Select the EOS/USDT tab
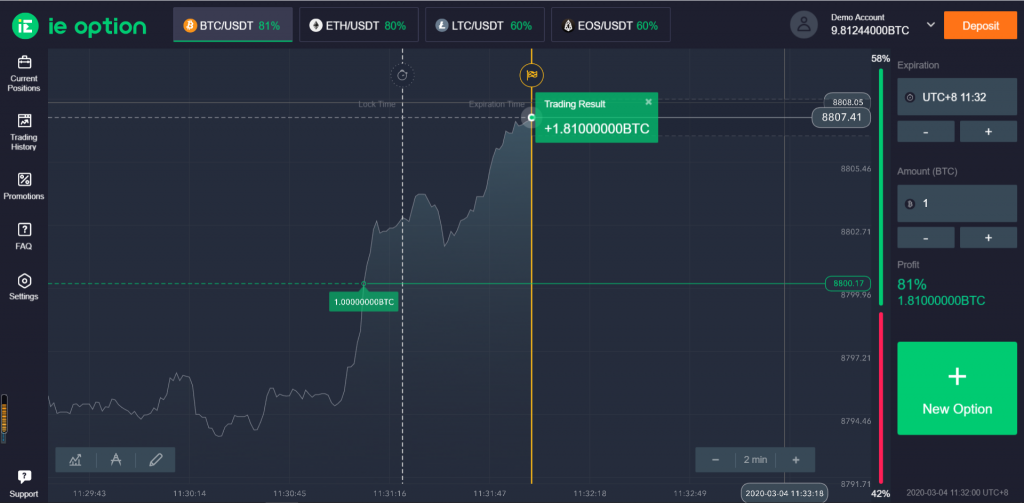1024x503 pixels. click(x=611, y=25)
